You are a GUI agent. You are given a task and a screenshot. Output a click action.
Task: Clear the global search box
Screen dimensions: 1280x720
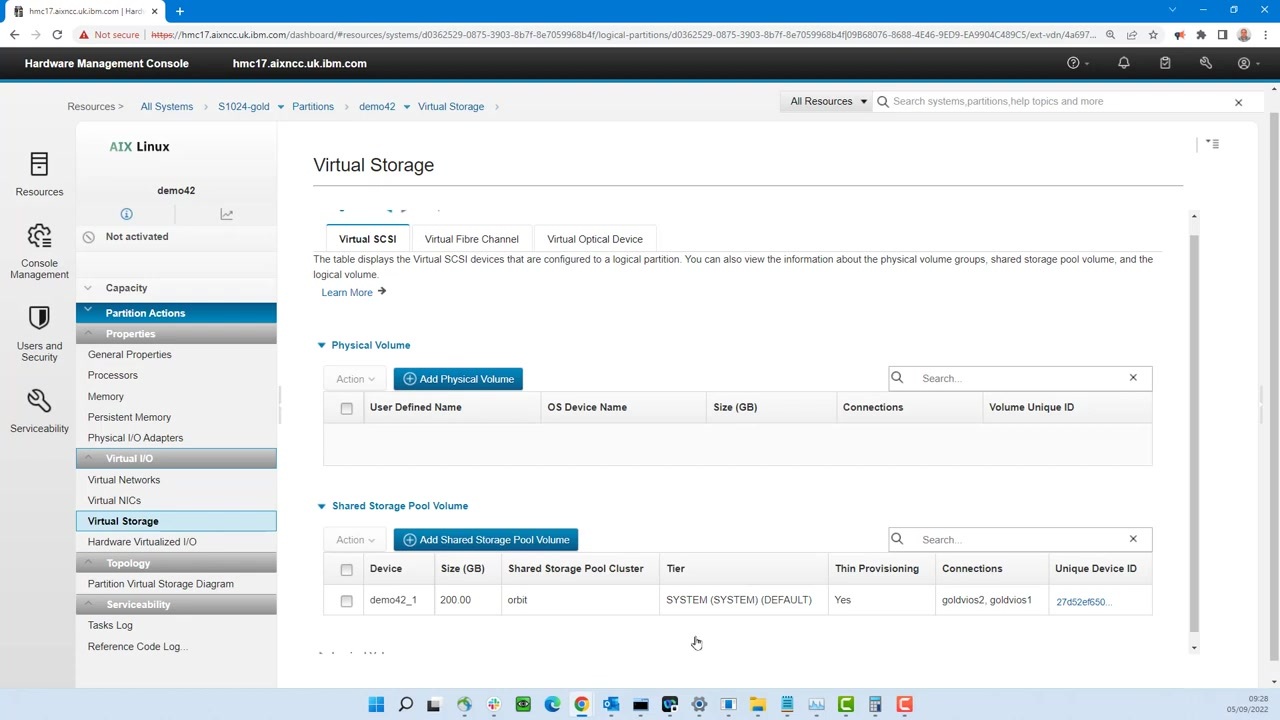1238,102
